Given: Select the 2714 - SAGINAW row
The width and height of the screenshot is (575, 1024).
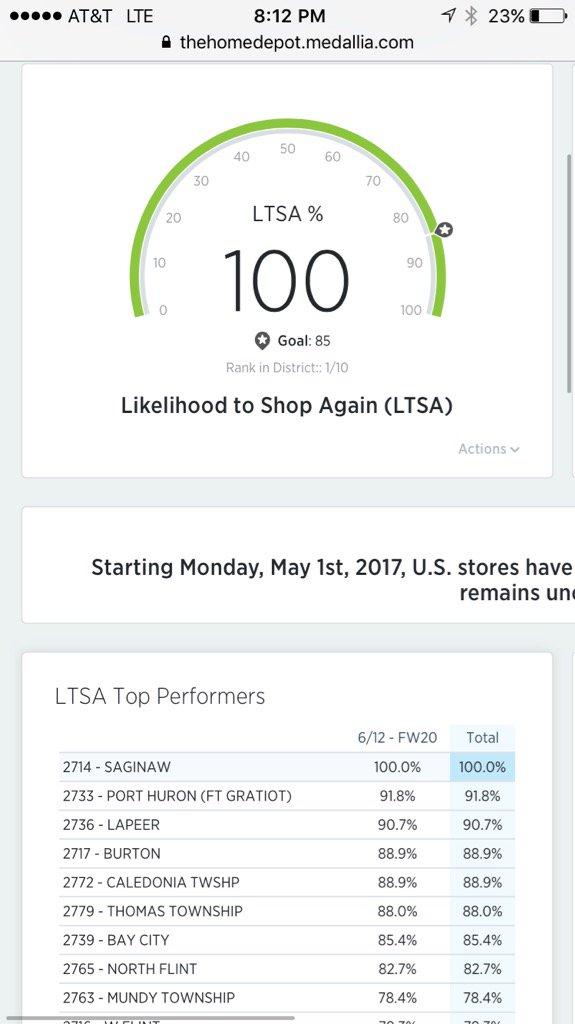Looking at the screenshot, I should click(x=287, y=767).
